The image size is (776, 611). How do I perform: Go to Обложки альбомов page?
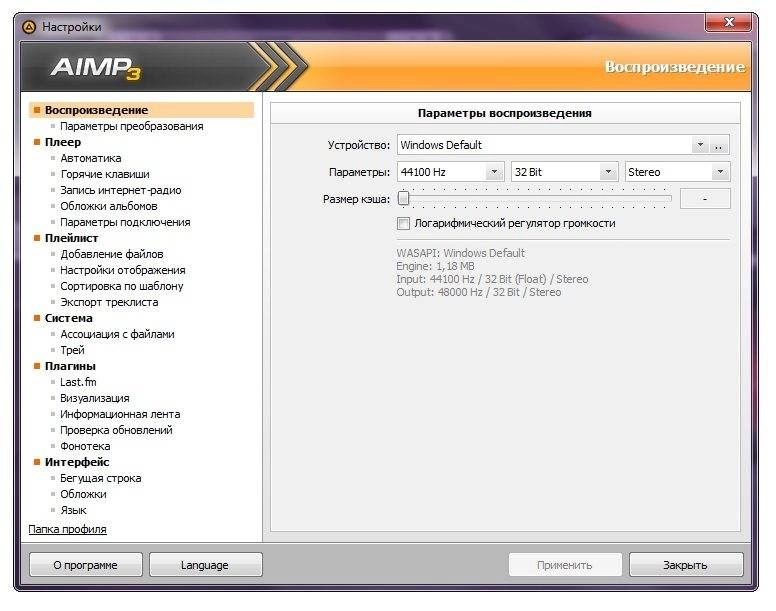pos(109,206)
